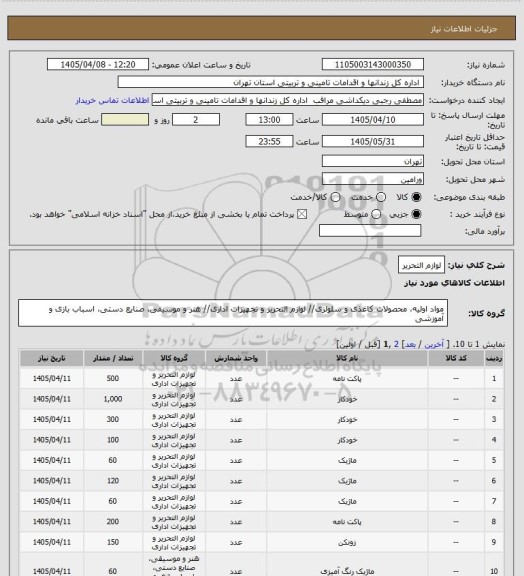This screenshot has width=524, height=576.
Task: Click quantity 150 in row 9
Action: (113, 542)
